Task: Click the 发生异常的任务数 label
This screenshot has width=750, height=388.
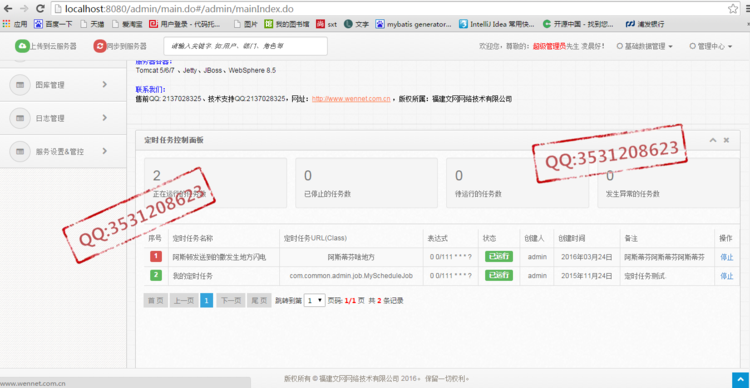Action: click(x=632, y=194)
